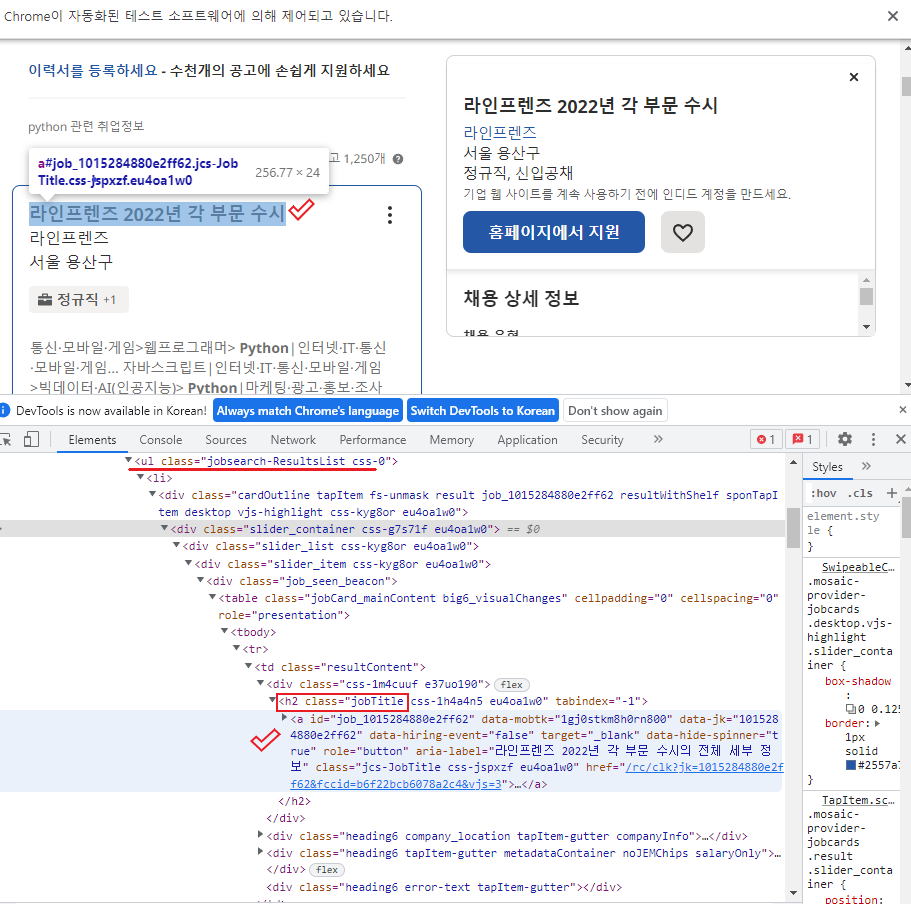Expand the border shorthand property

click(x=877, y=723)
